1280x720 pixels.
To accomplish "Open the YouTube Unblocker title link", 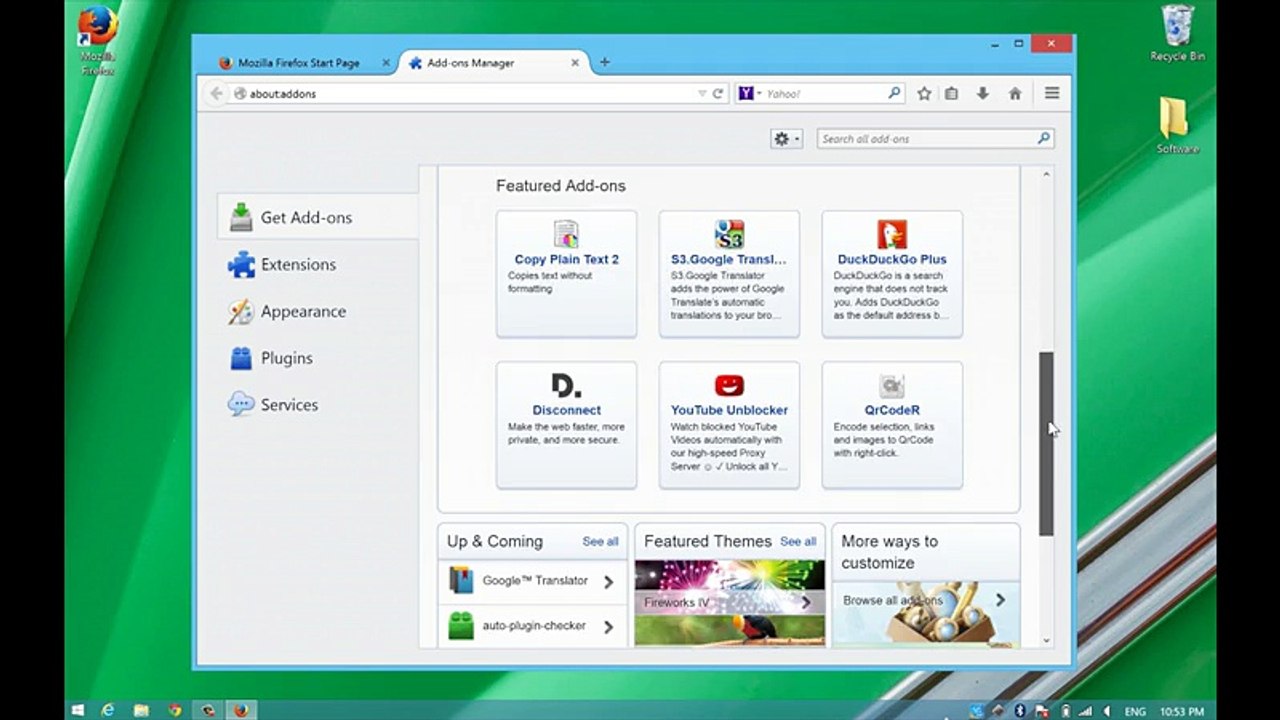I will point(729,410).
